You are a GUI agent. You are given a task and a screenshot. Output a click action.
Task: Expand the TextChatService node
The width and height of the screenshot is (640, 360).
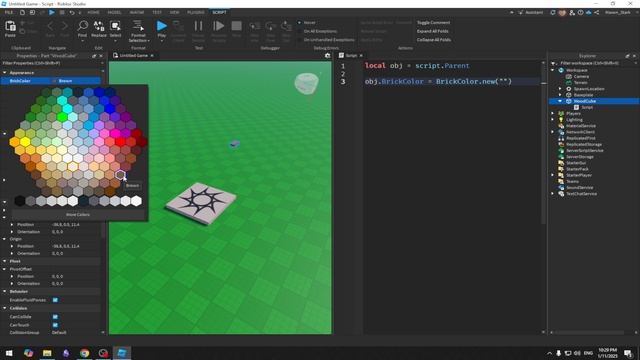coord(553,193)
